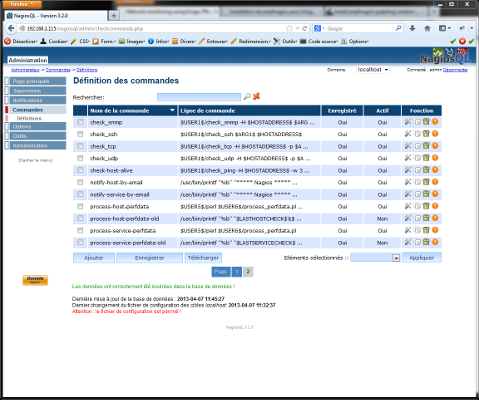Edit the check_ssh command with the tools icon

click(408, 134)
